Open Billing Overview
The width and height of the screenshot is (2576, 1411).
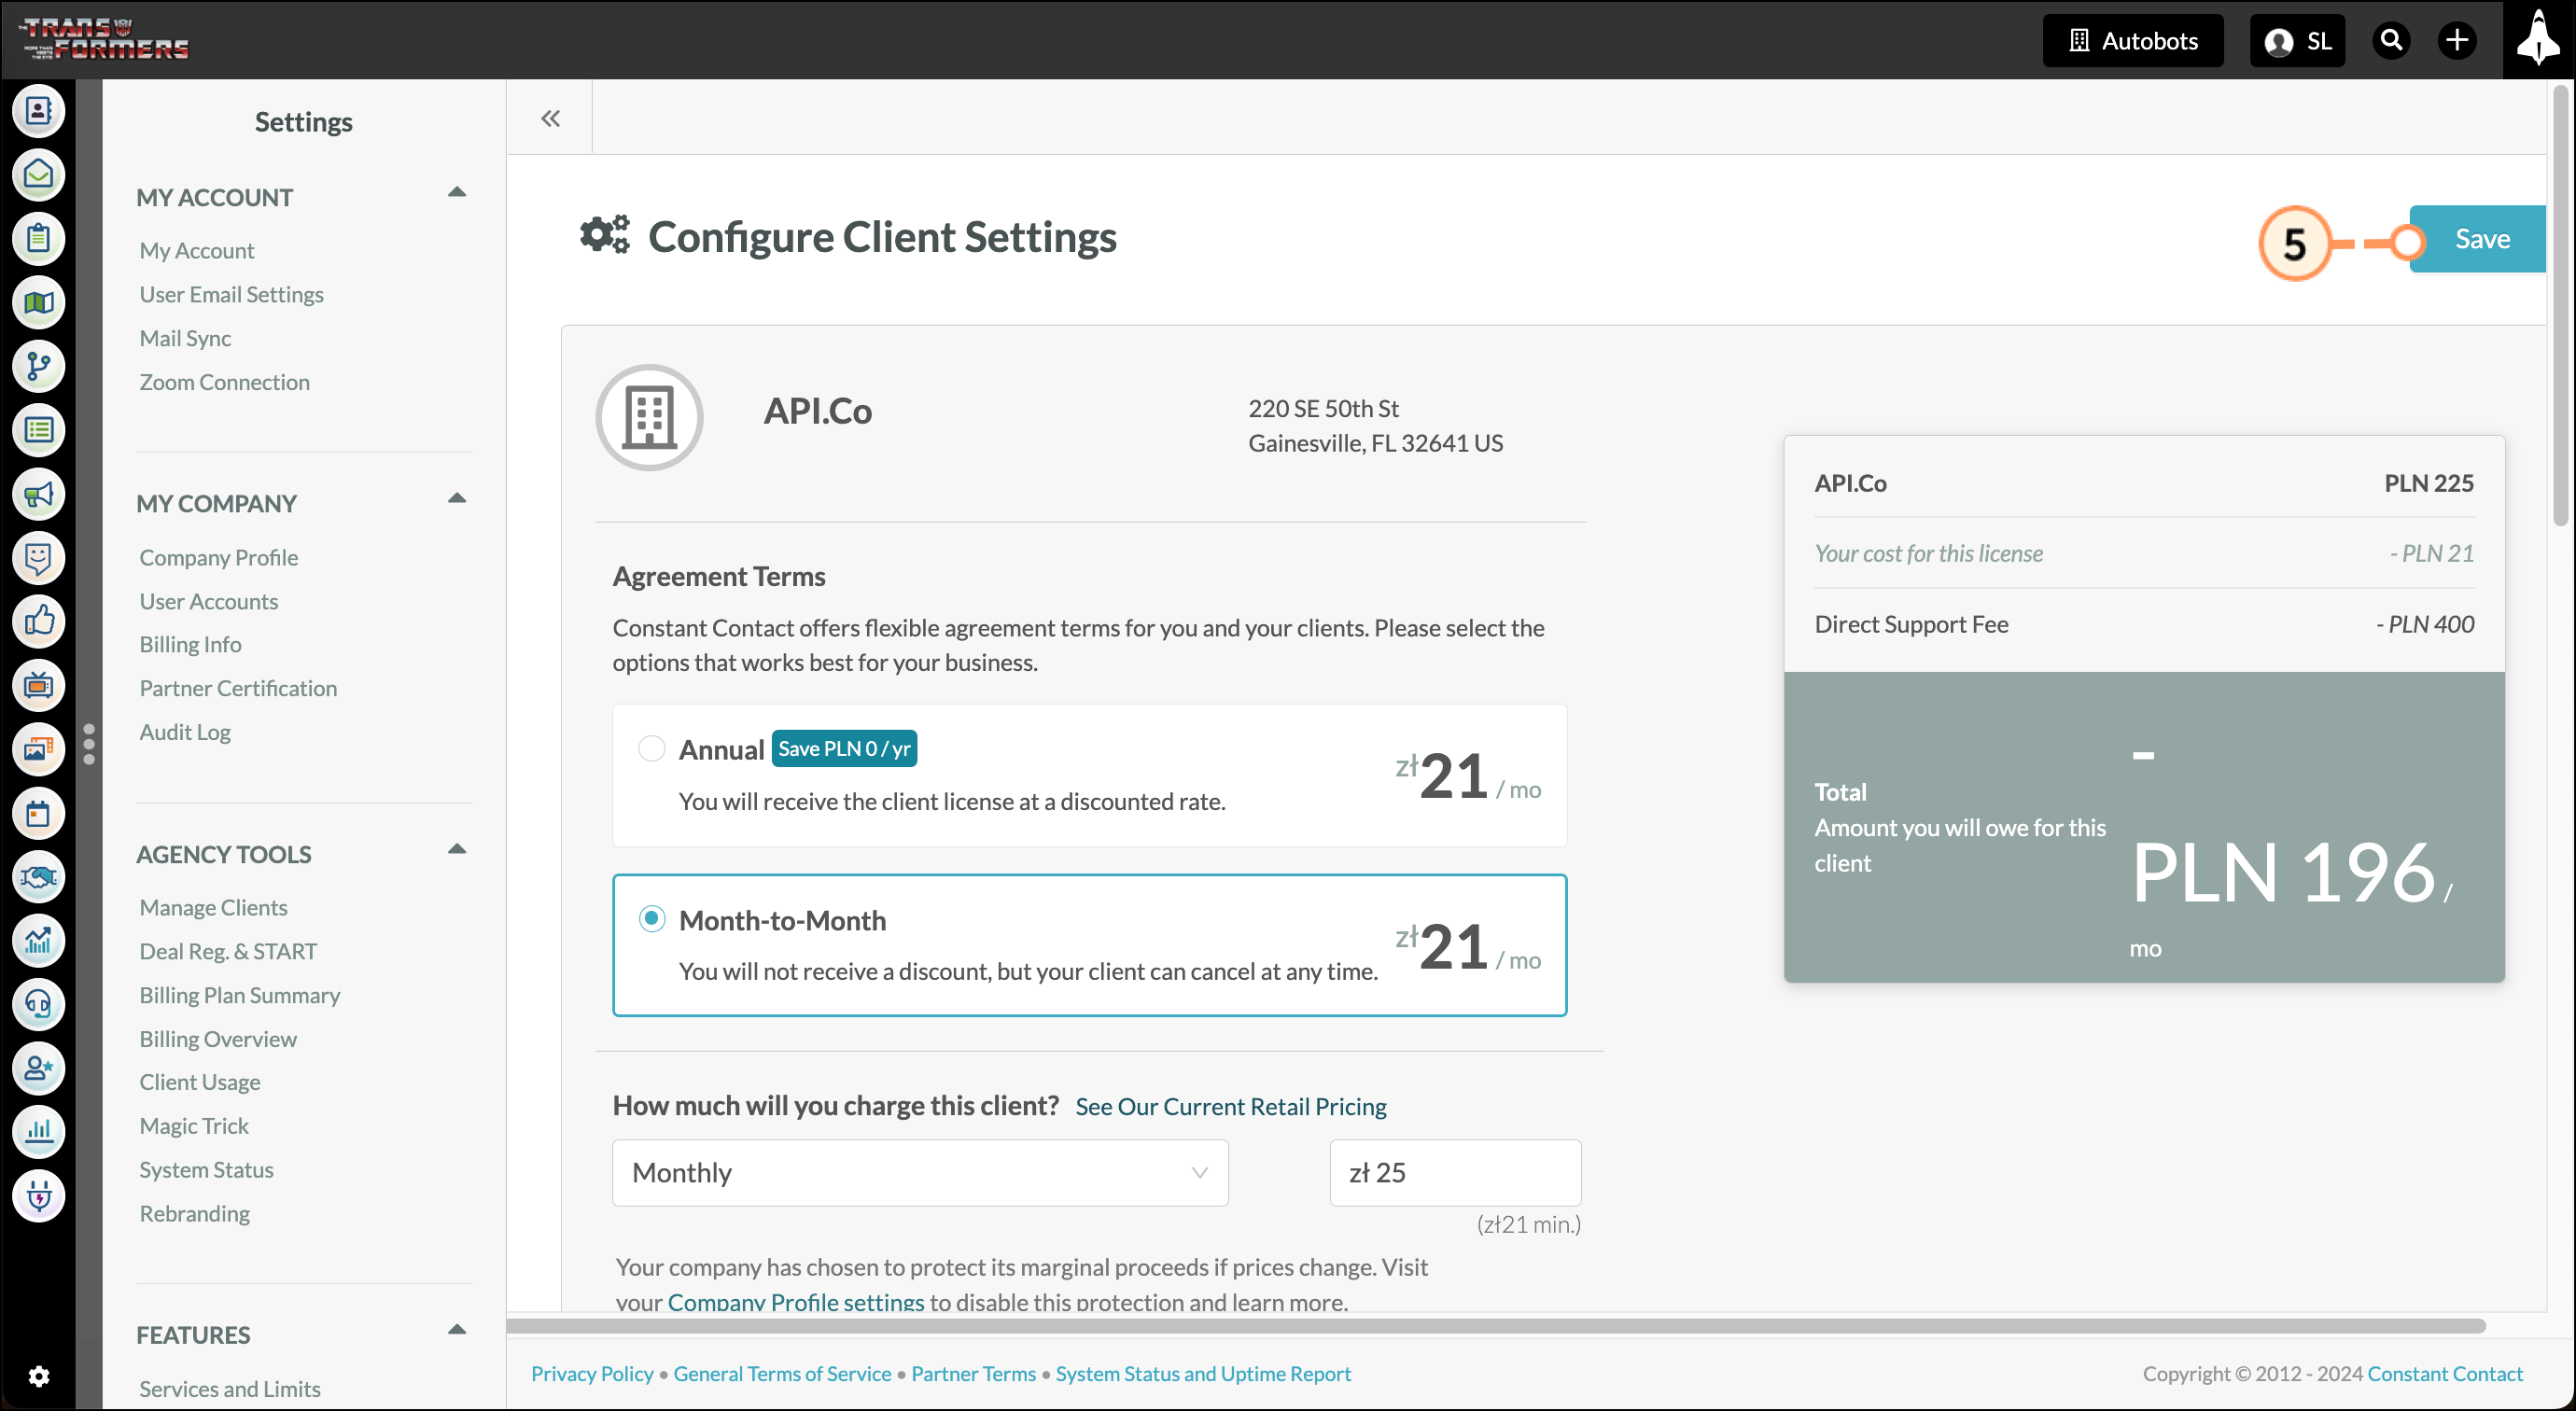point(218,1039)
